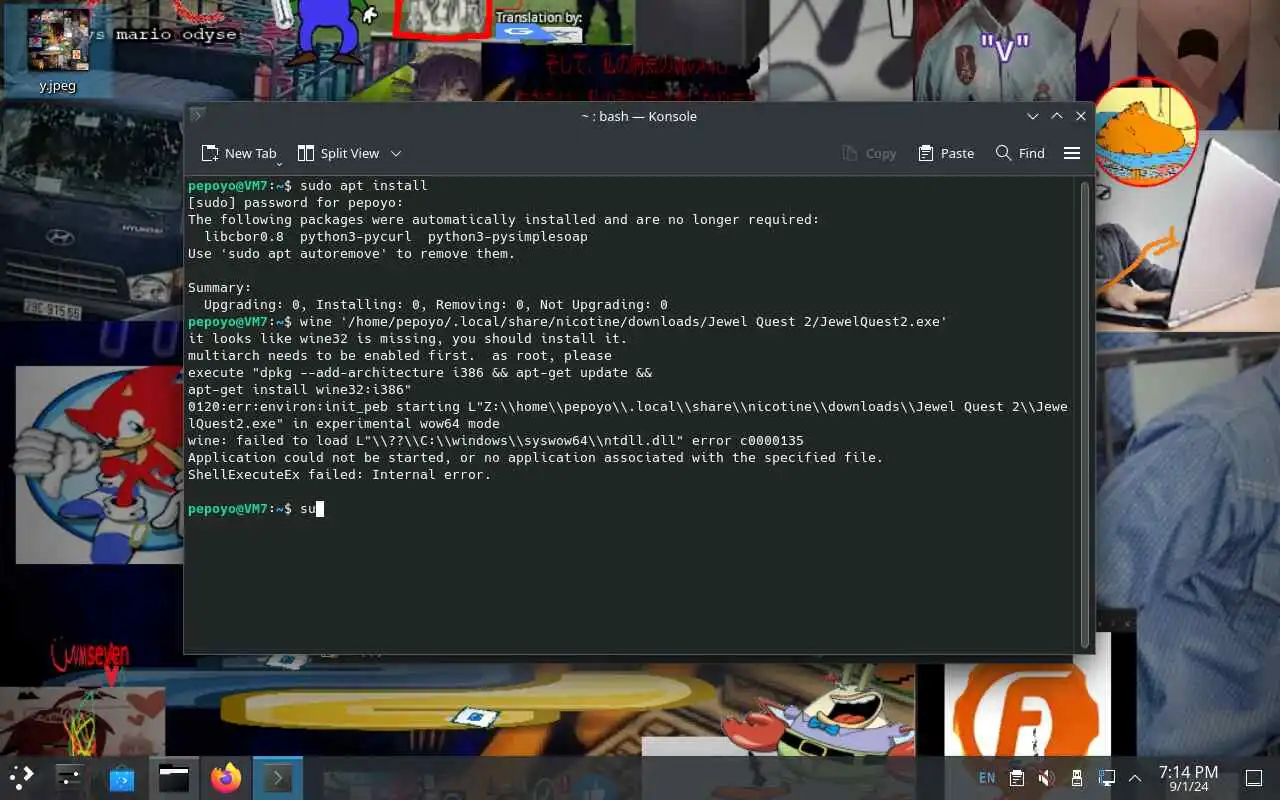
Task: Click the Konsole window icon in title bar
Action: pyautogui.click(x=198, y=116)
